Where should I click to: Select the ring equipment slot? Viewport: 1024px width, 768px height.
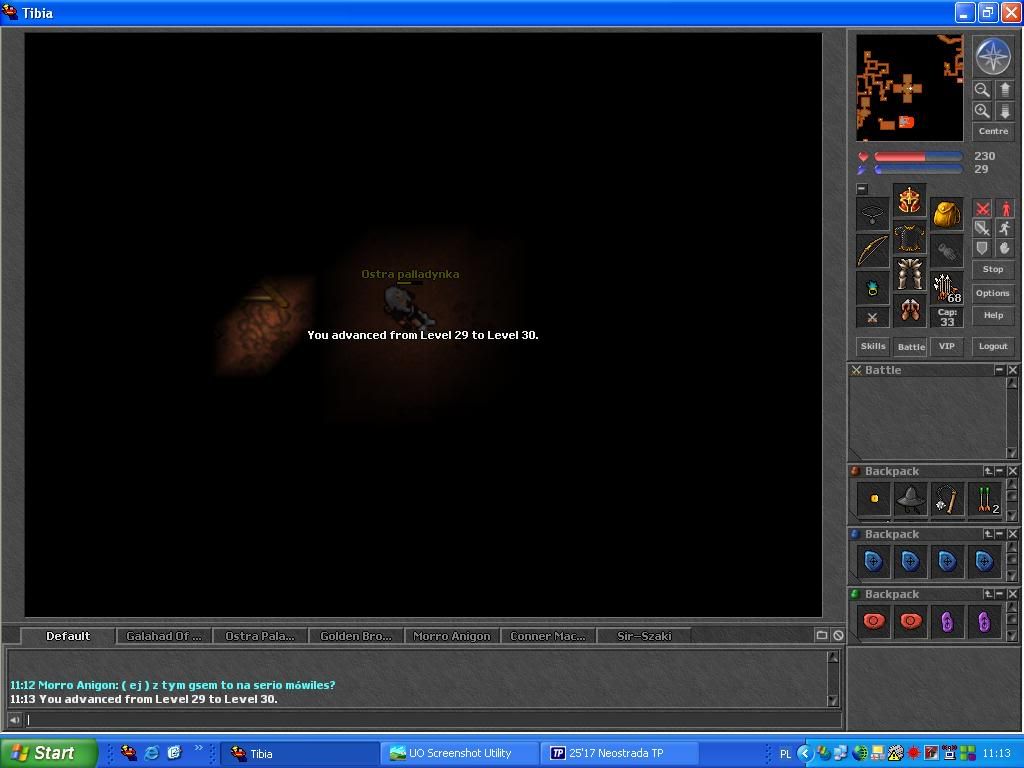coord(872,288)
